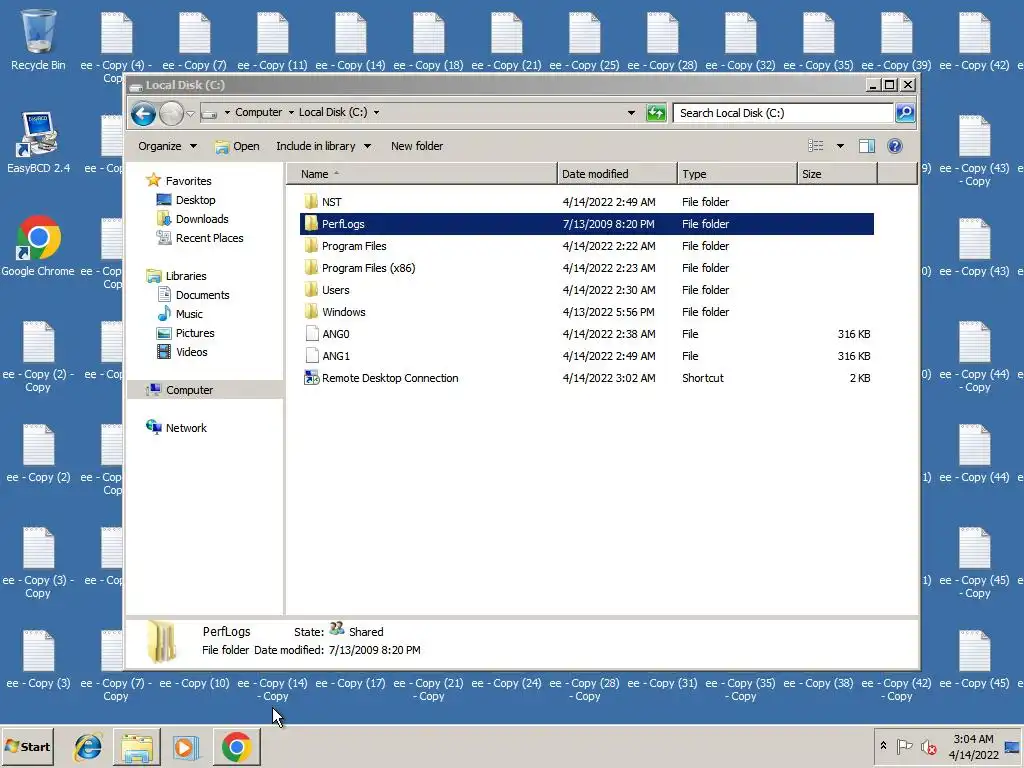Create a New folder
1024x768 pixels.
tap(417, 146)
